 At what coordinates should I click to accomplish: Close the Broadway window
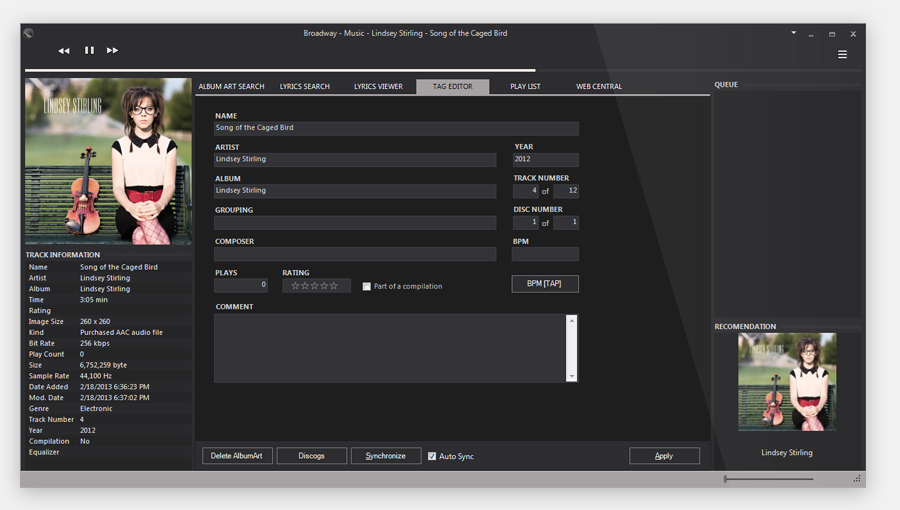(853, 34)
